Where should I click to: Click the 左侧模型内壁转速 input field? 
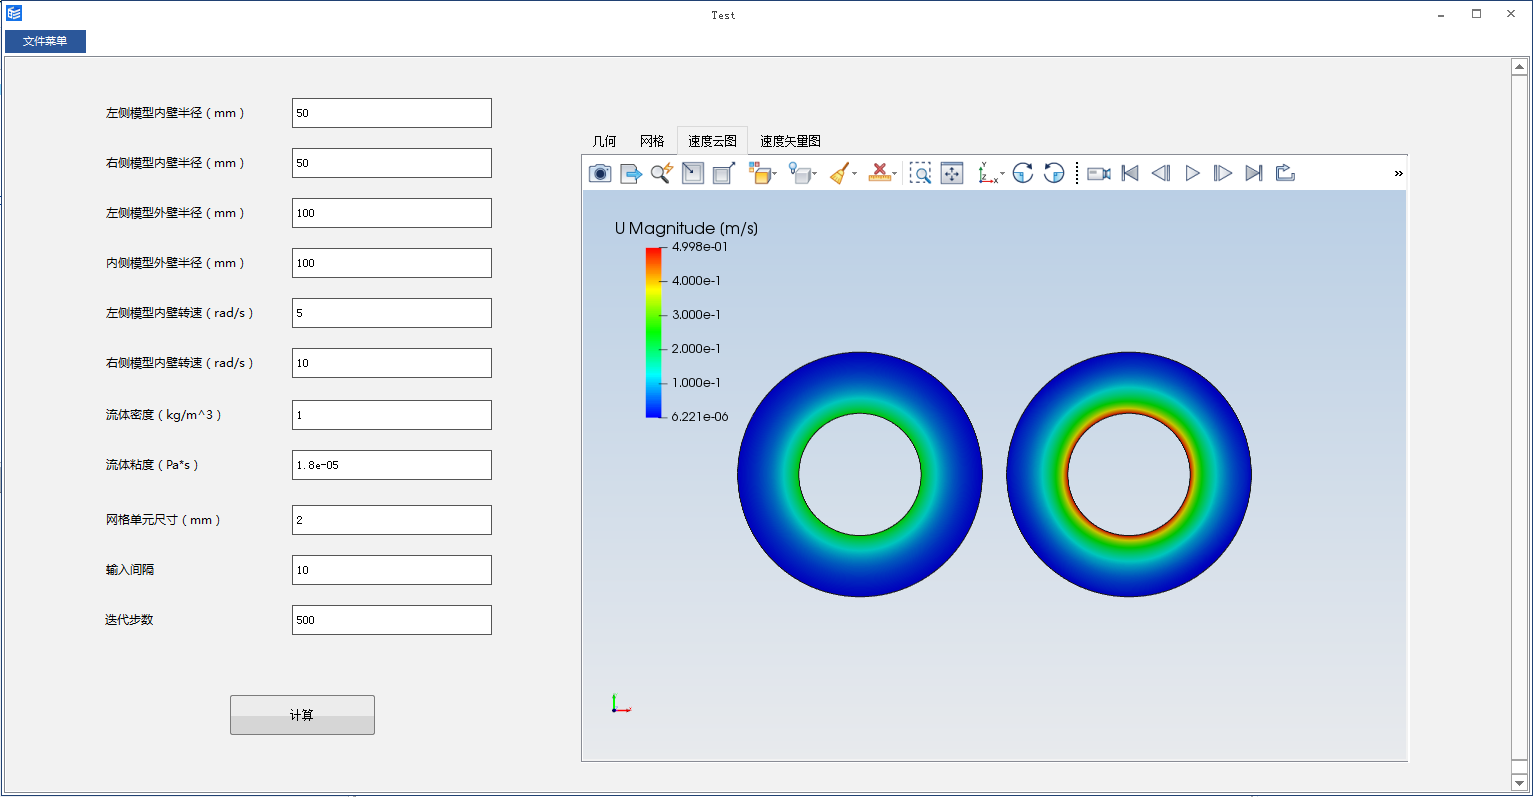(392, 313)
